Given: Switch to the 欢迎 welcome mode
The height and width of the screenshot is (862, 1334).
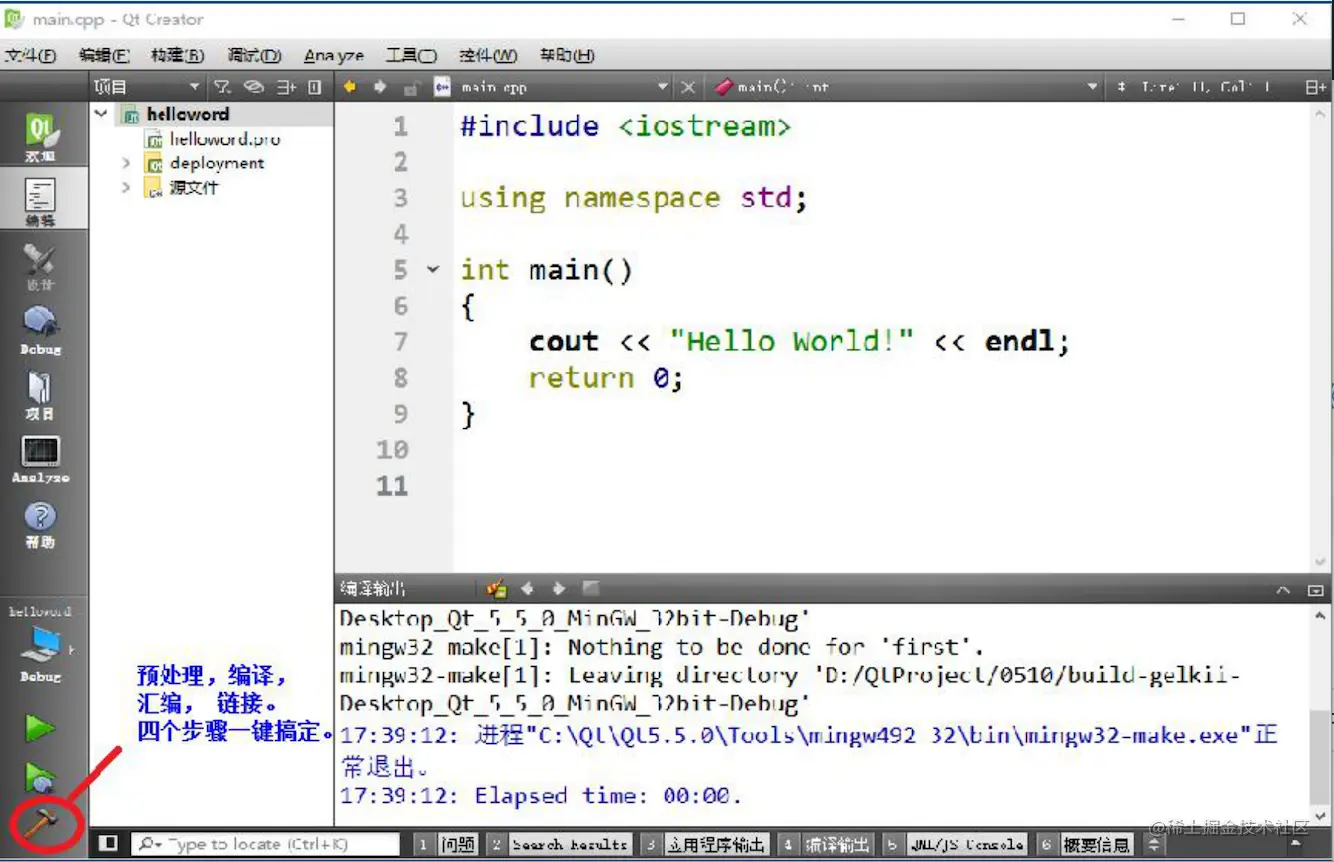Looking at the screenshot, I should tap(41, 137).
